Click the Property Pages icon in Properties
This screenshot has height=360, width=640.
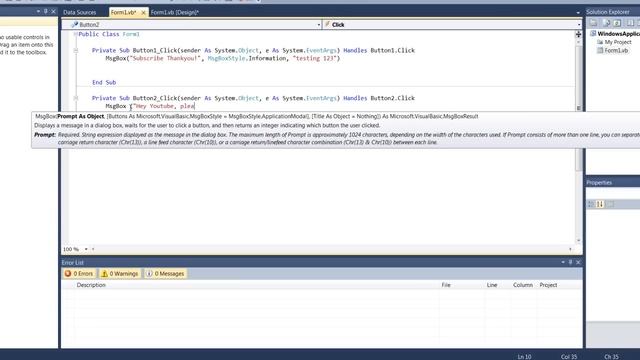click(611, 204)
